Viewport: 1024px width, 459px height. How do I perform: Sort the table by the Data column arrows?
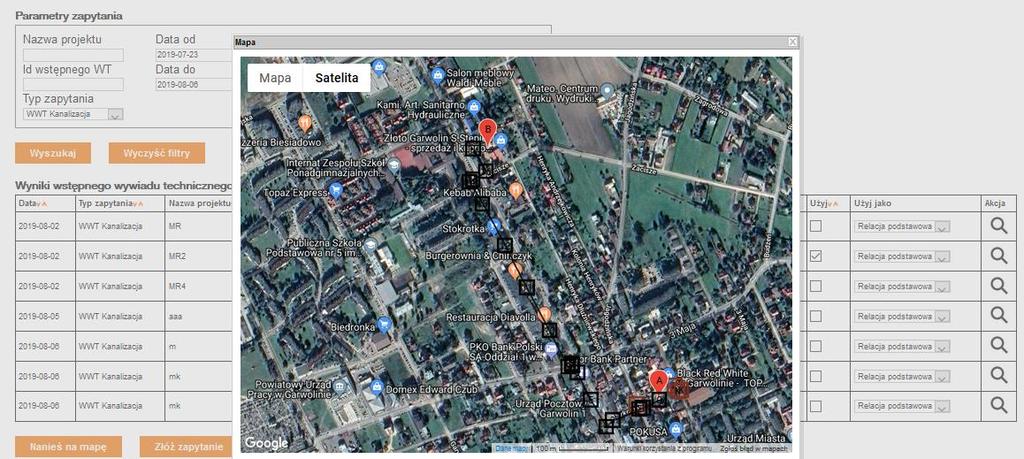pyautogui.click(x=42, y=204)
